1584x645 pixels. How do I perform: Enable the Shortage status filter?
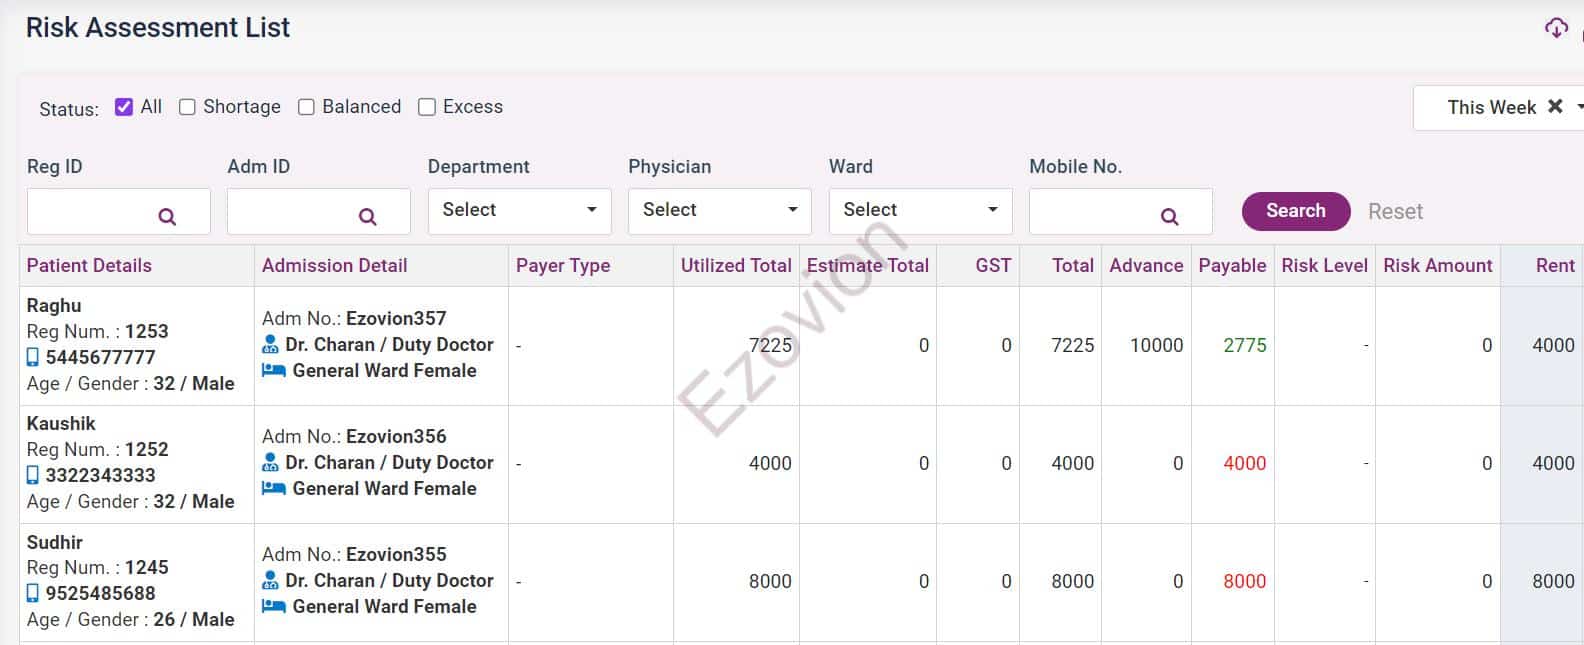pyautogui.click(x=187, y=107)
